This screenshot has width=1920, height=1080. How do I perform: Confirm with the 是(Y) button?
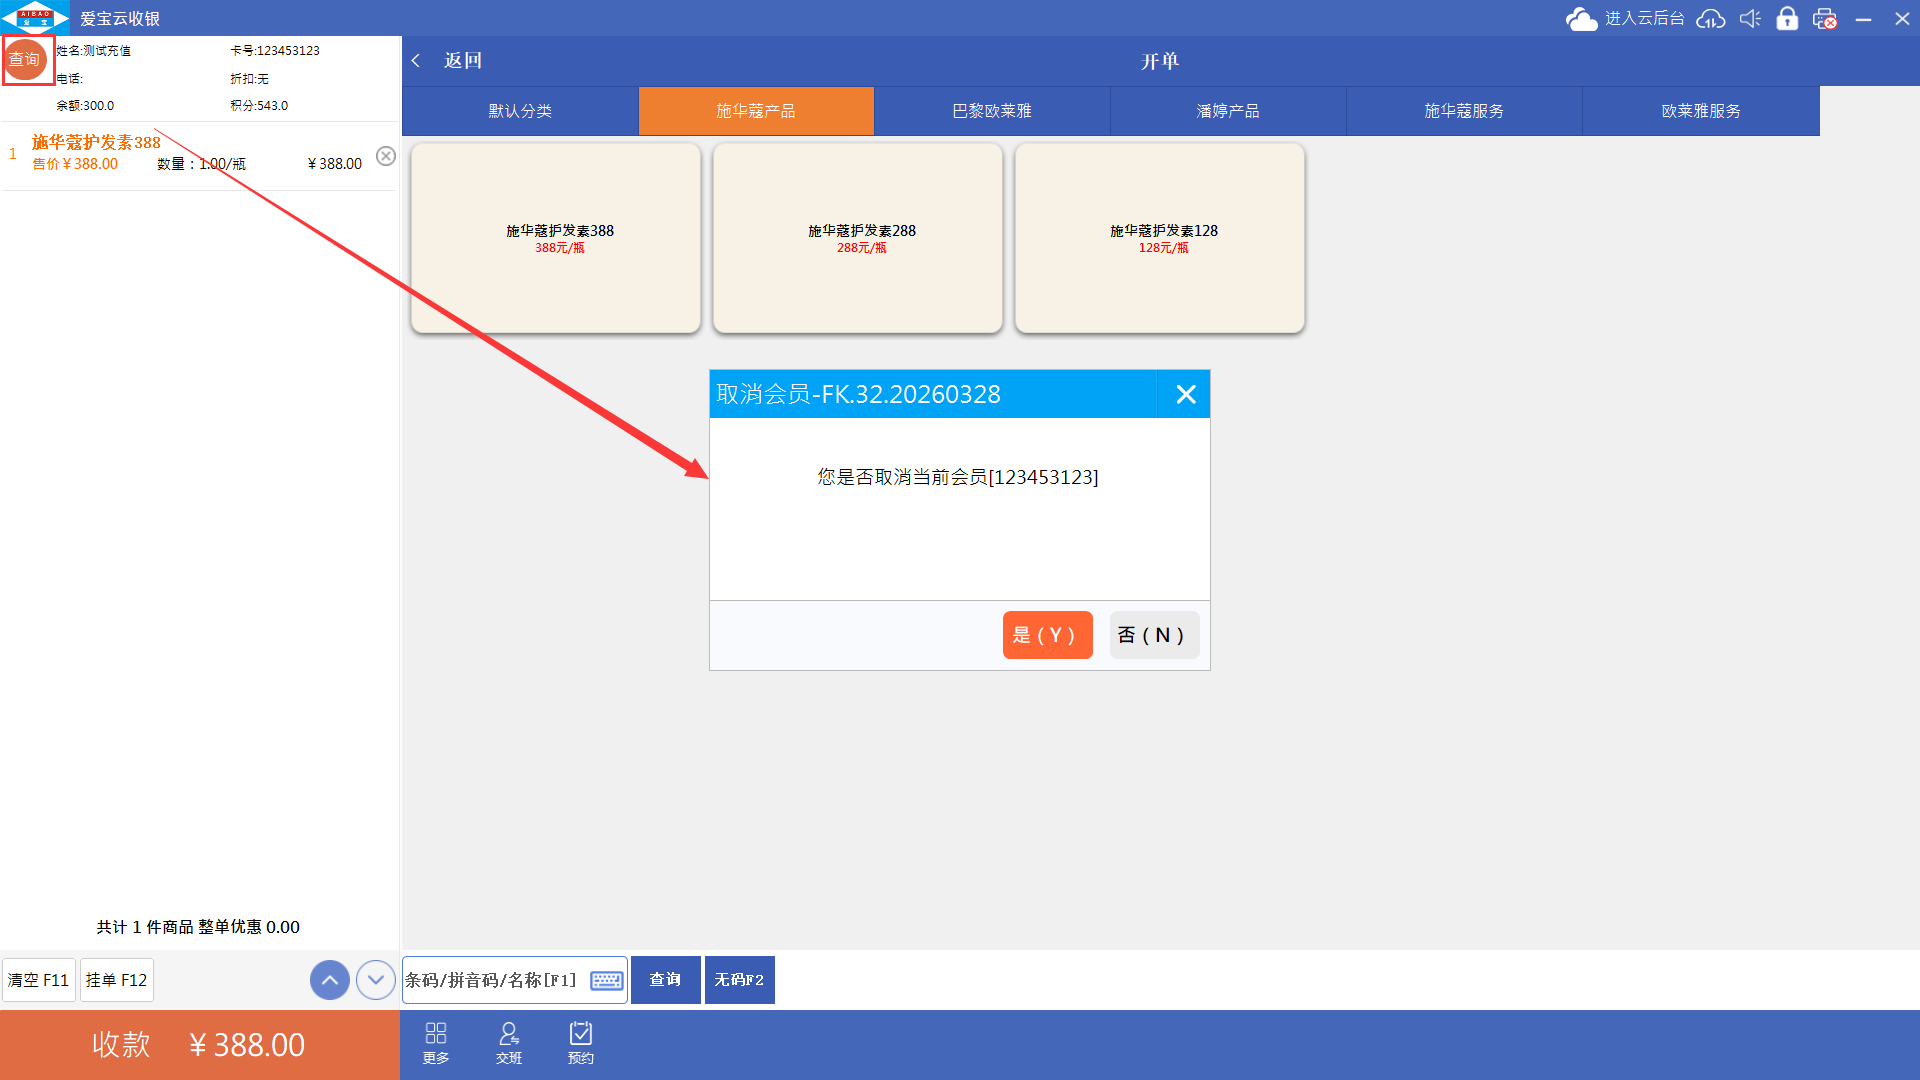1047,635
